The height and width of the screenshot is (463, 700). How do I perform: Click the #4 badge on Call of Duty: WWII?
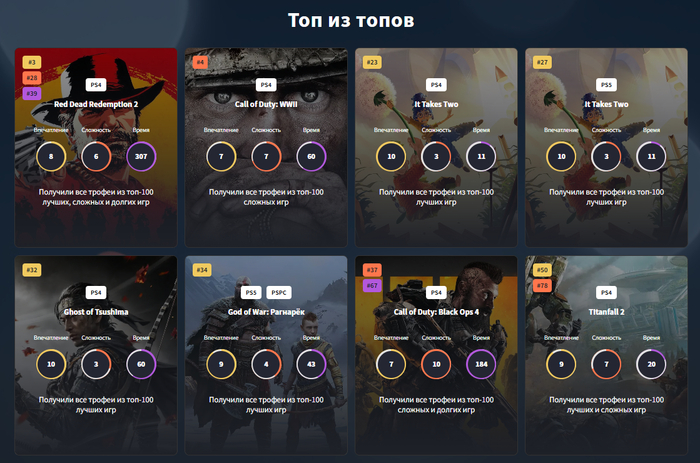click(x=200, y=62)
